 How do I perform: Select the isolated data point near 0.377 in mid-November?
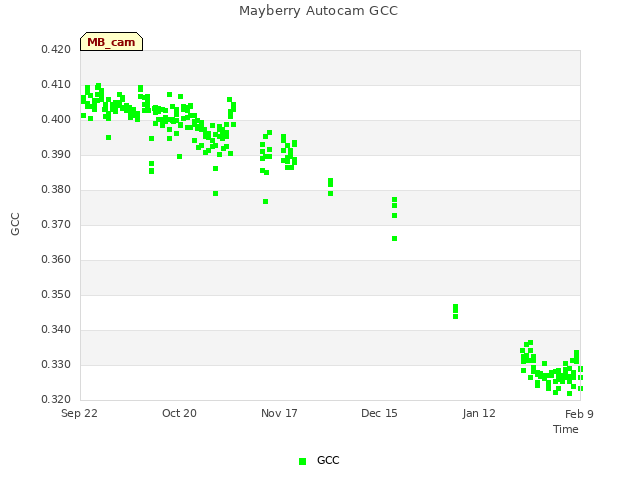coord(265,202)
